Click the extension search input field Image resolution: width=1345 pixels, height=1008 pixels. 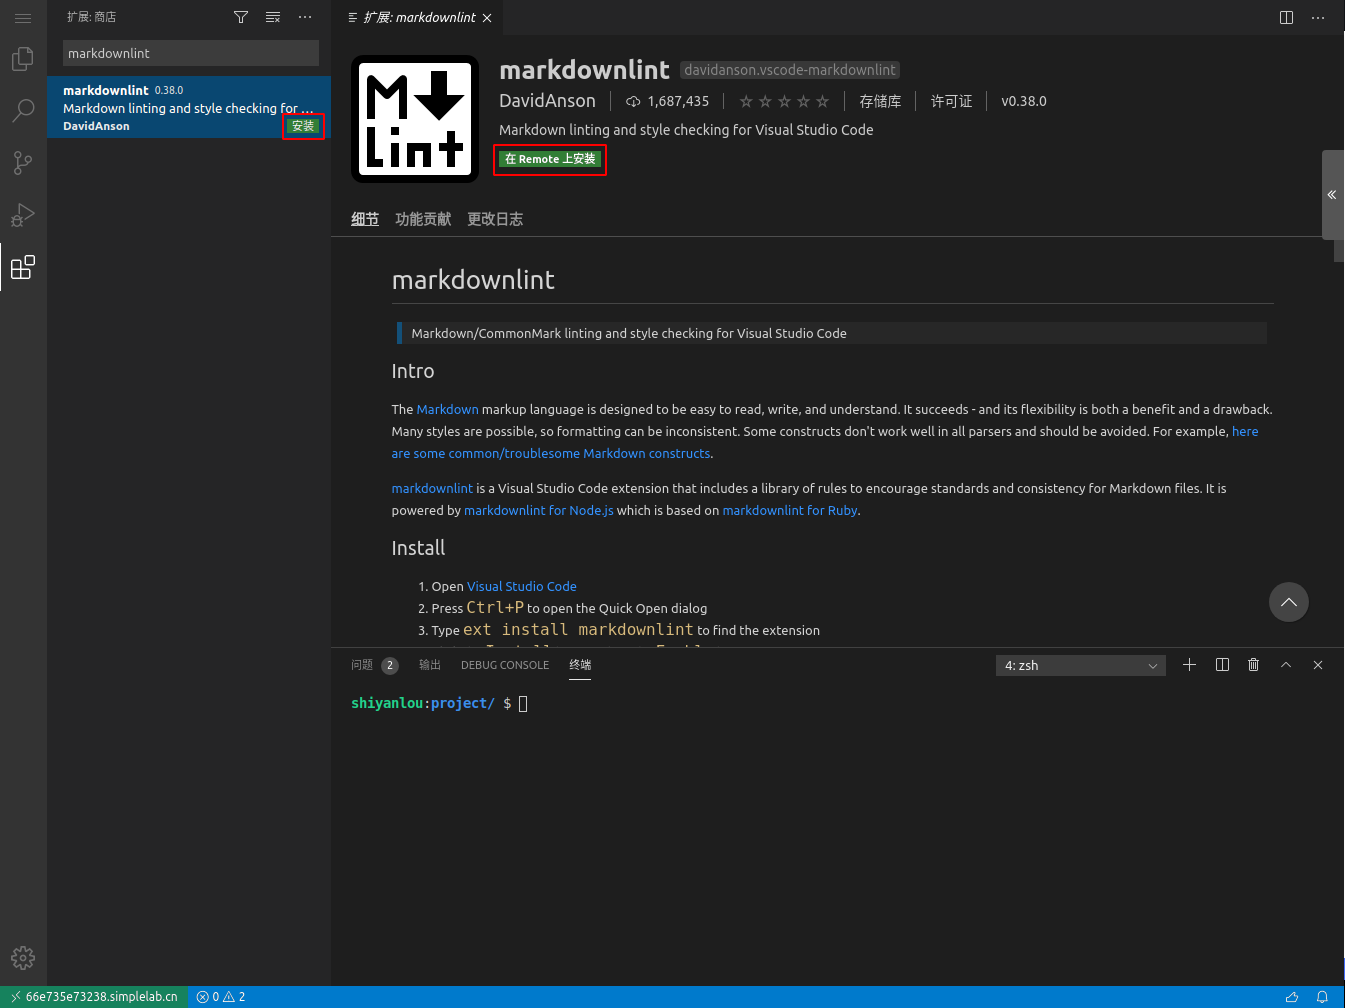click(191, 53)
